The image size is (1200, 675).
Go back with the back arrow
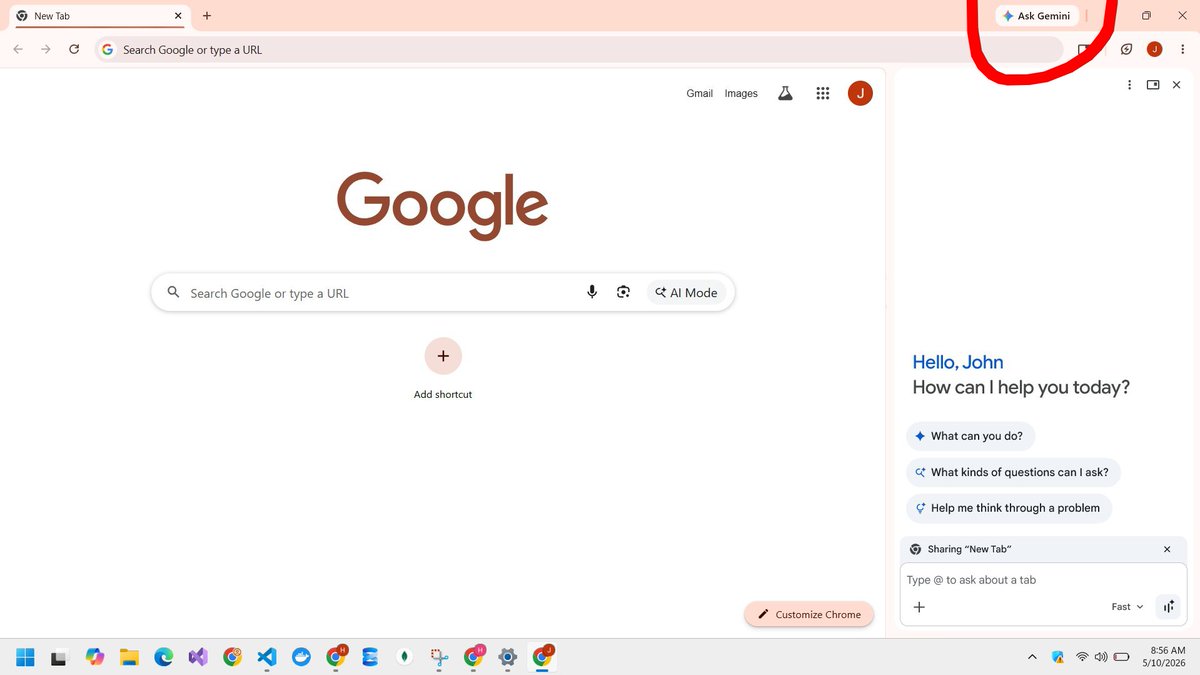pyautogui.click(x=18, y=49)
